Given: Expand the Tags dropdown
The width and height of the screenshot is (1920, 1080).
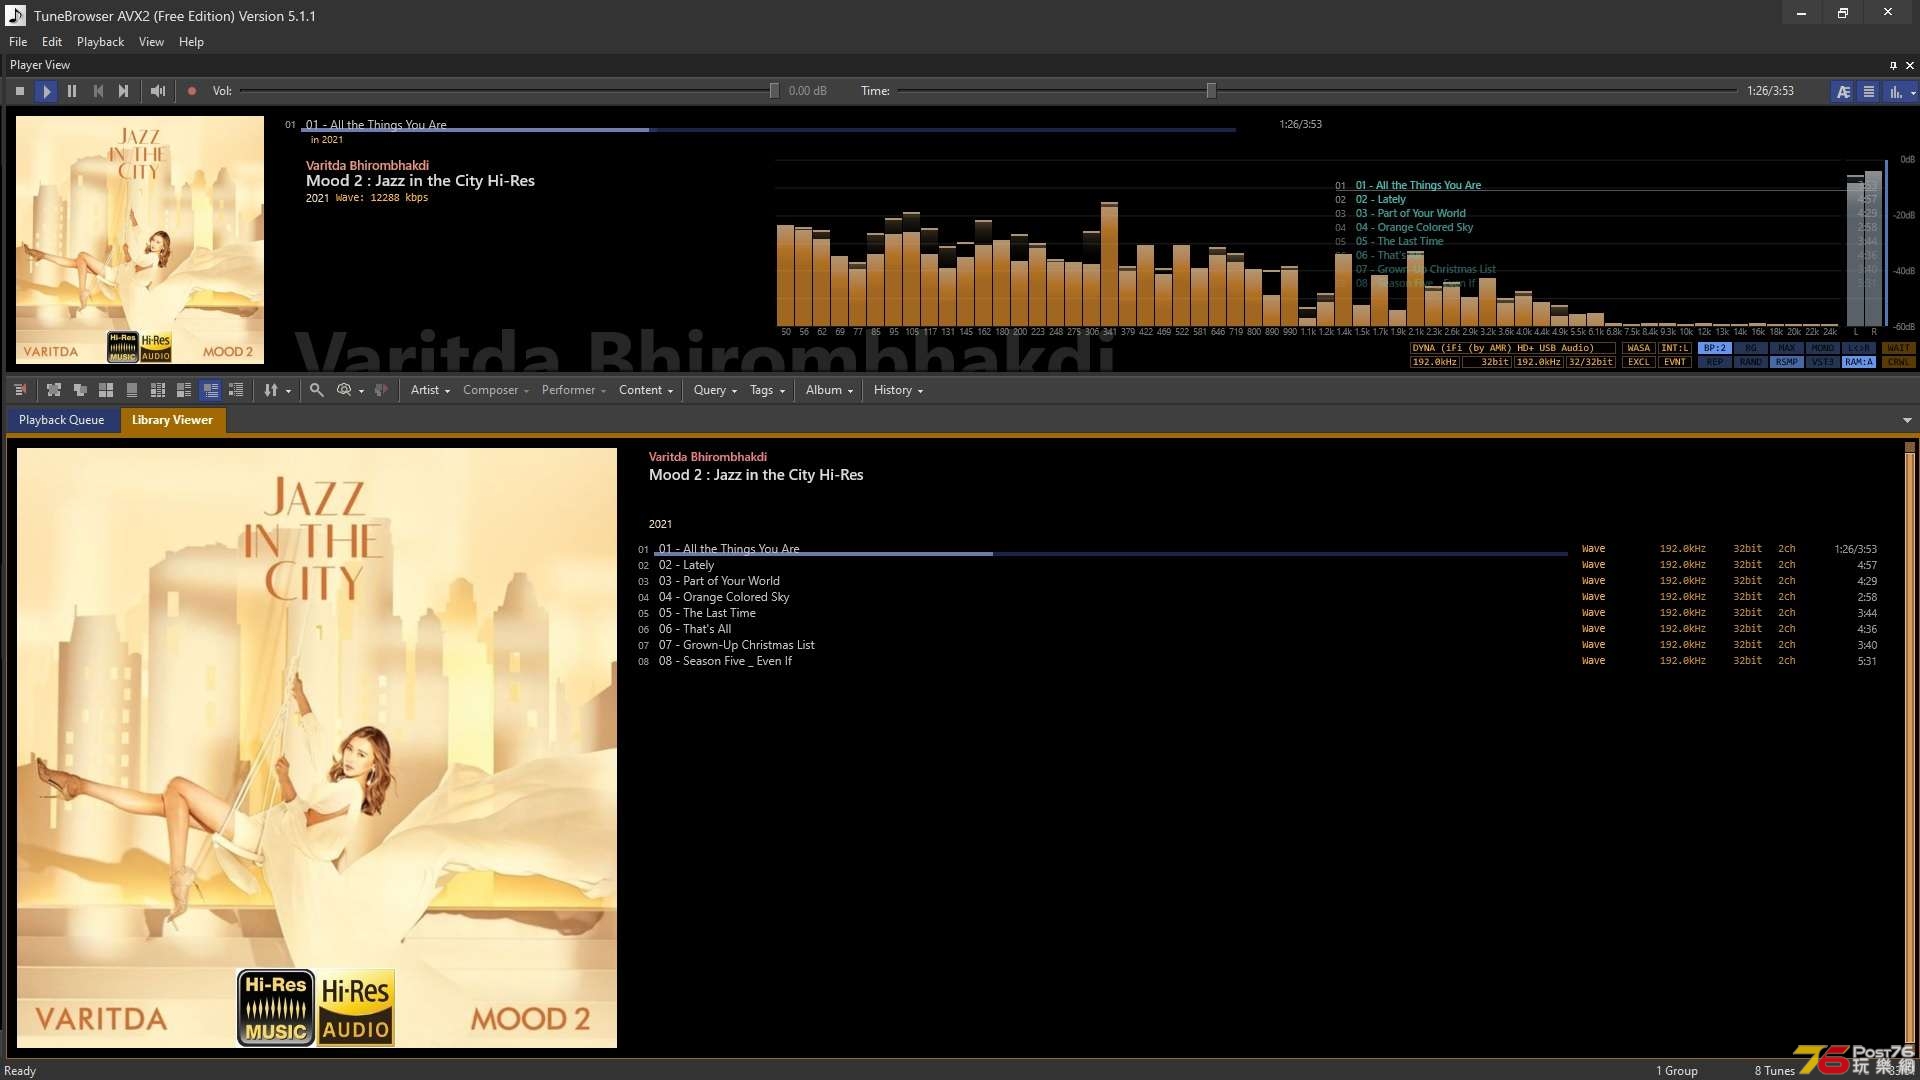Looking at the screenshot, I should pos(767,390).
